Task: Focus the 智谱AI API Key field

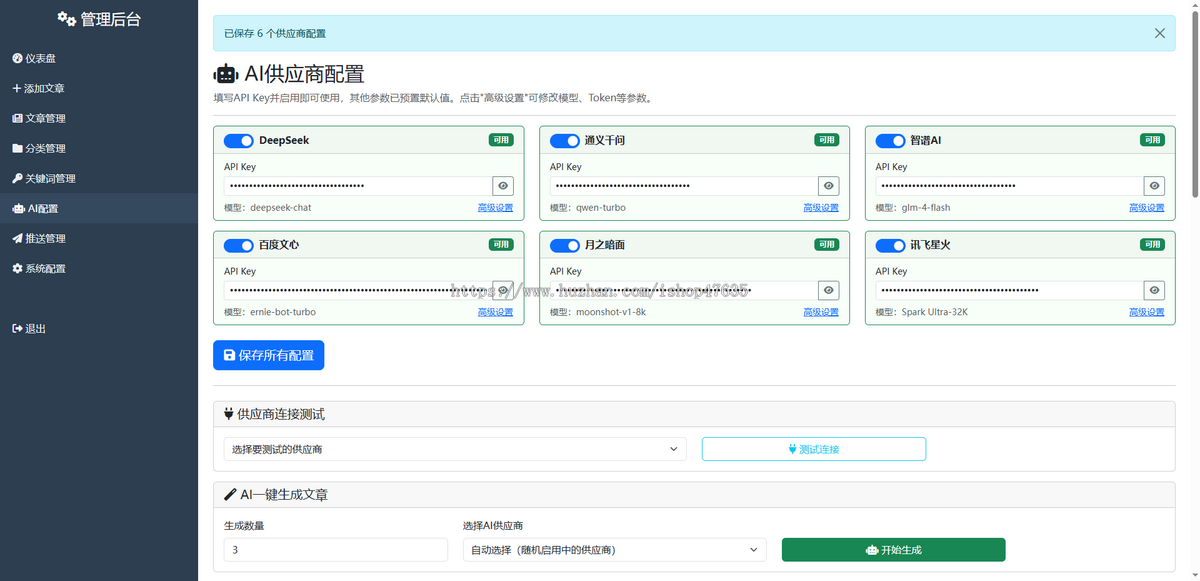Action: click(x=1010, y=186)
